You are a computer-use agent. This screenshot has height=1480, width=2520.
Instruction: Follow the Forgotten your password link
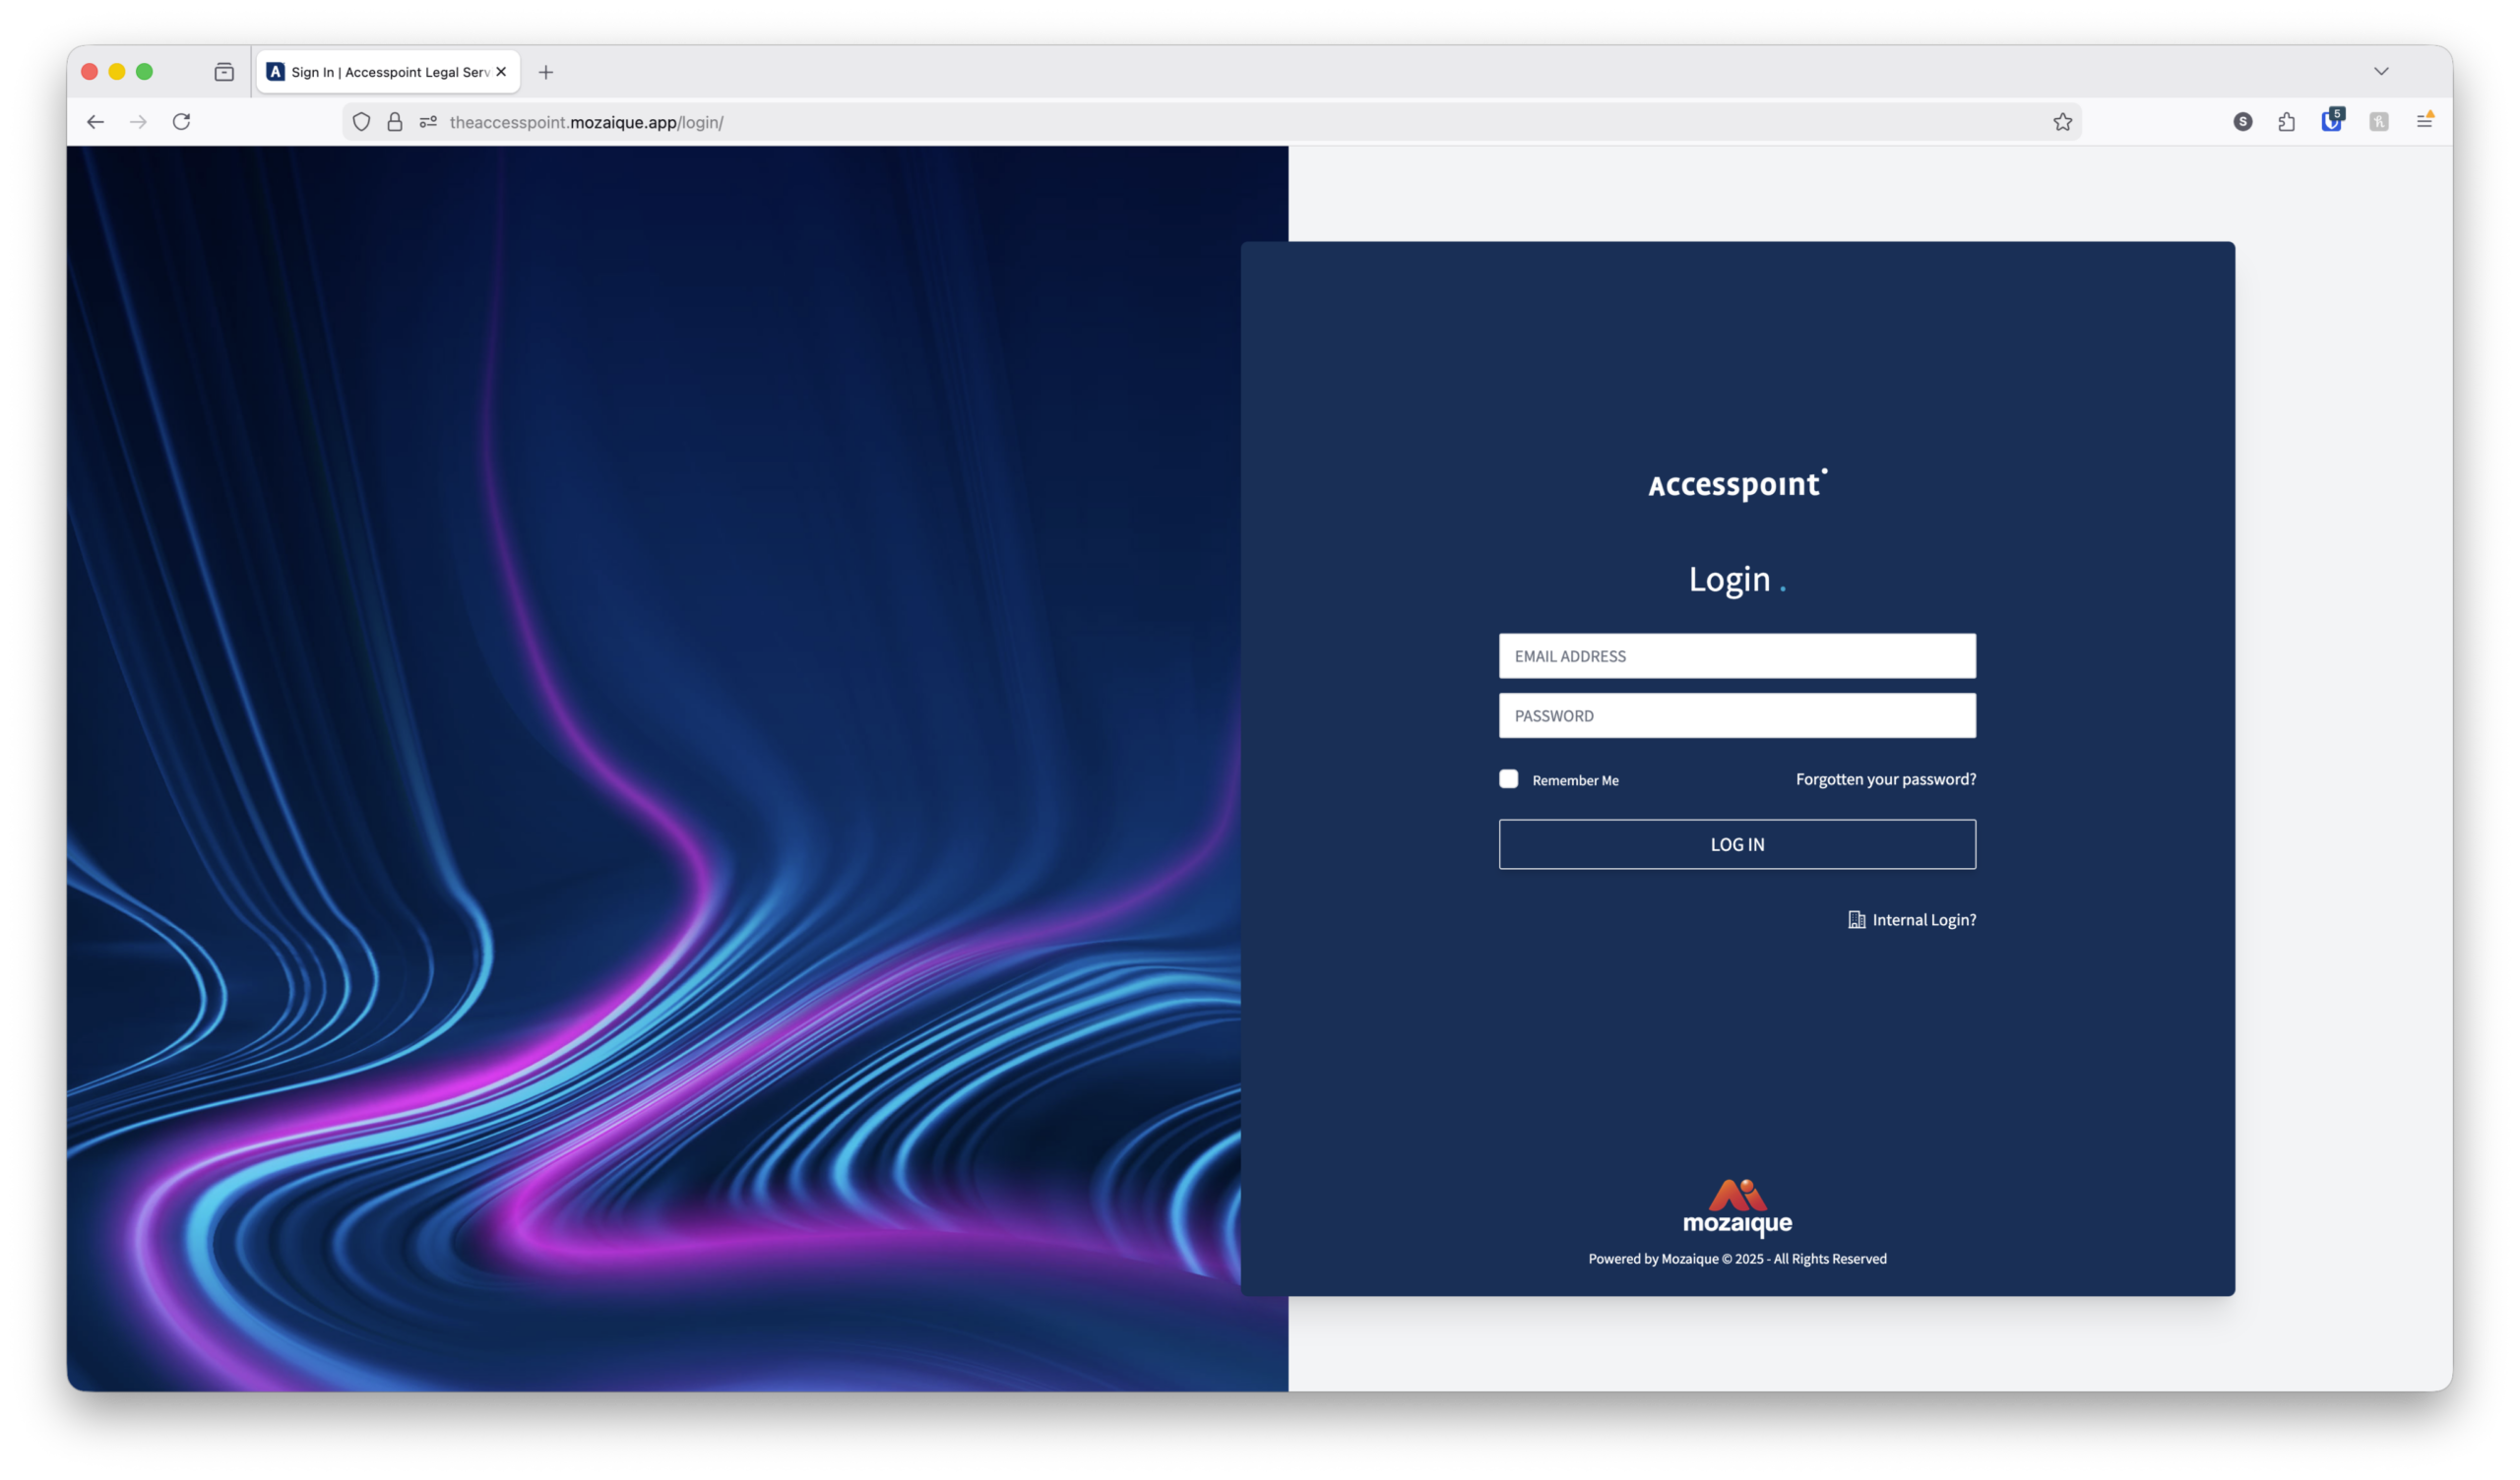point(1885,779)
